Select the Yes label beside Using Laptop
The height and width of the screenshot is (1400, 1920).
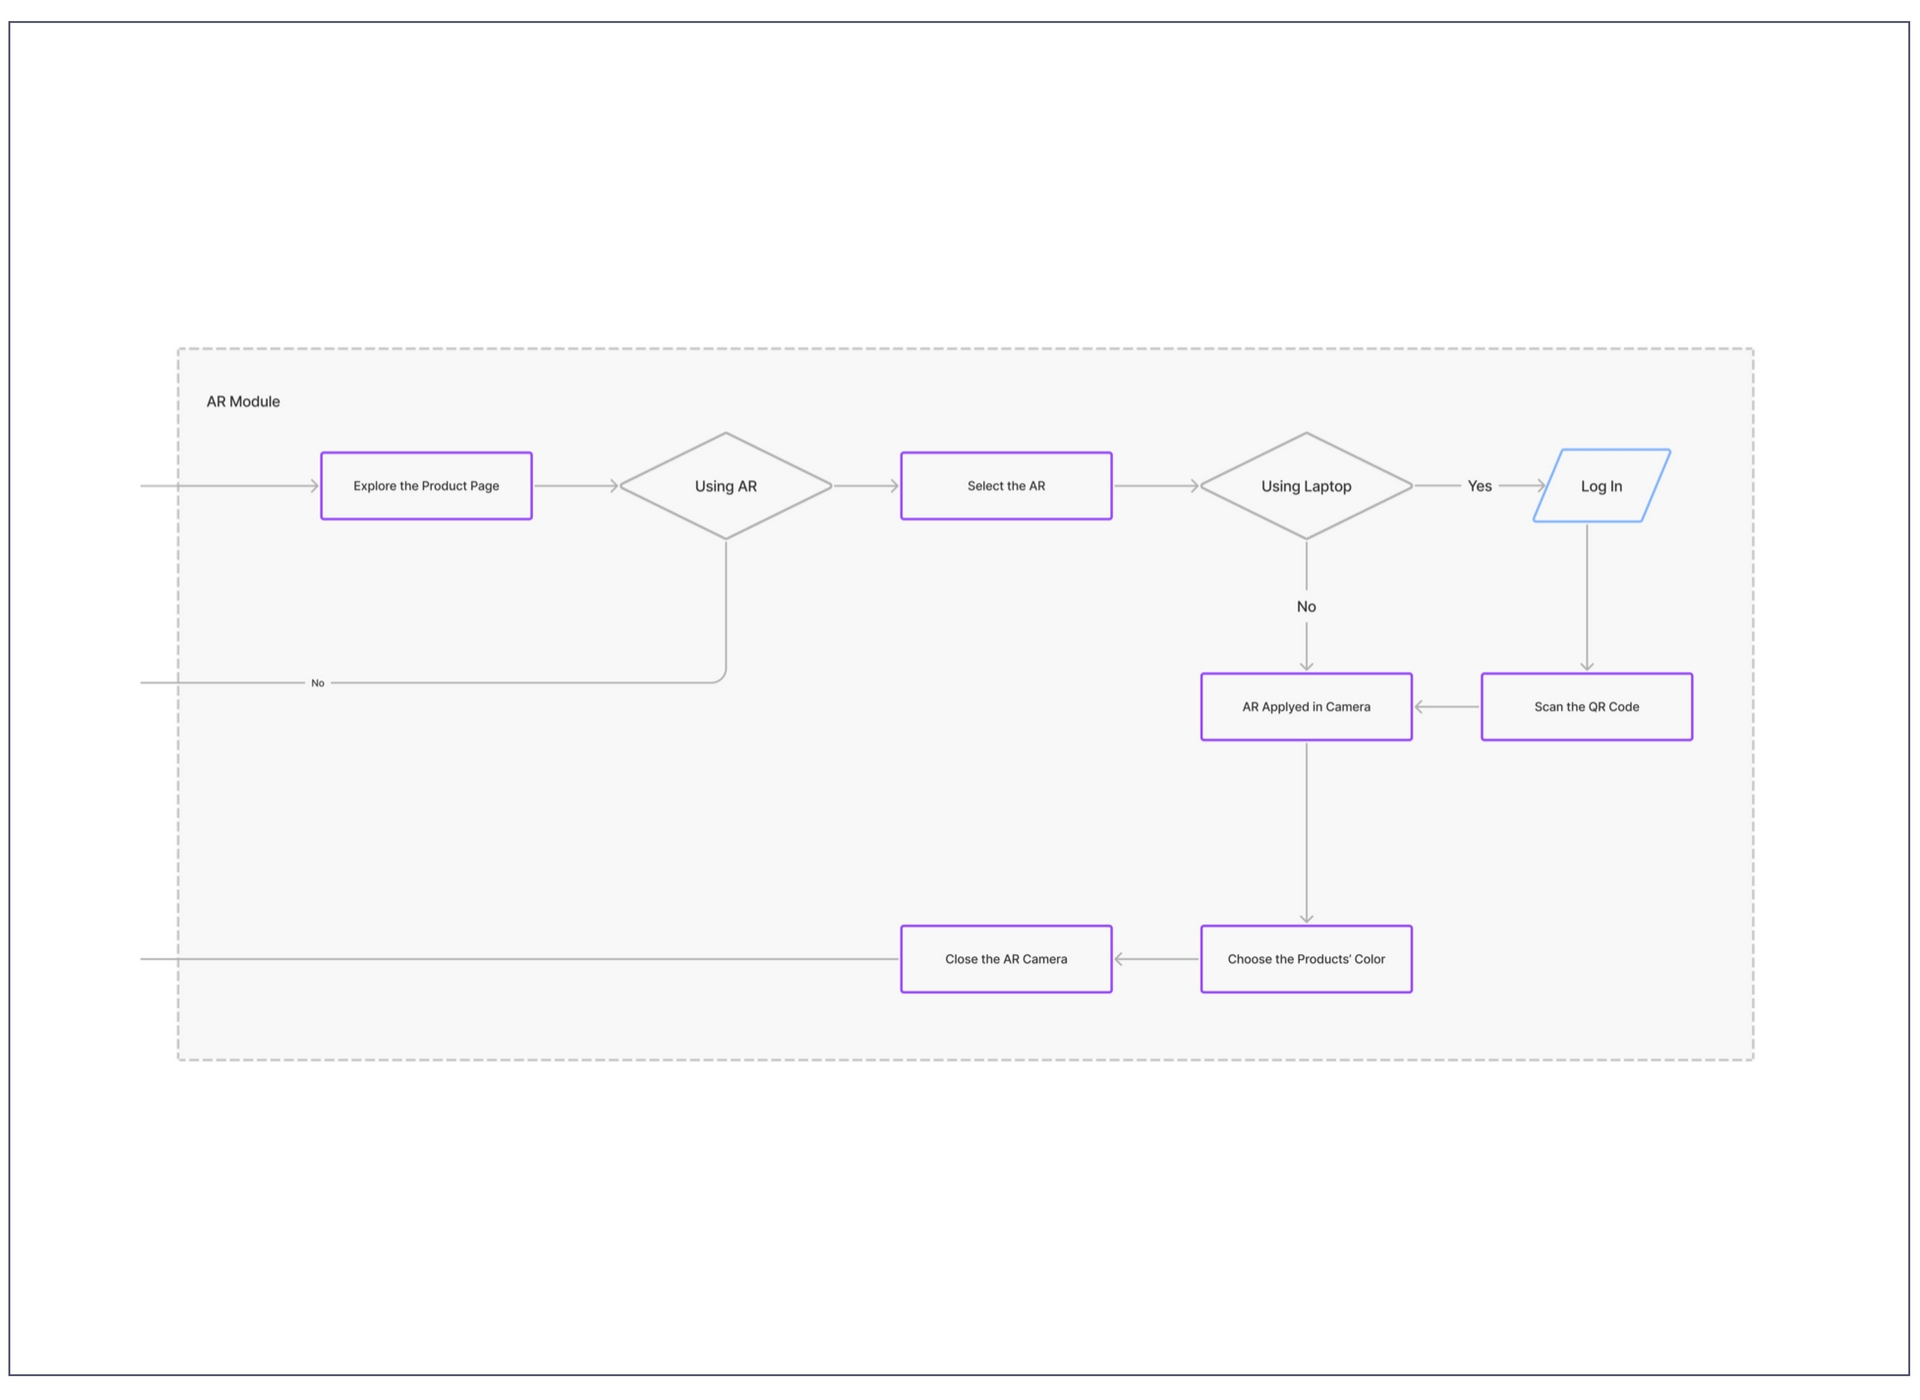(1479, 486)
